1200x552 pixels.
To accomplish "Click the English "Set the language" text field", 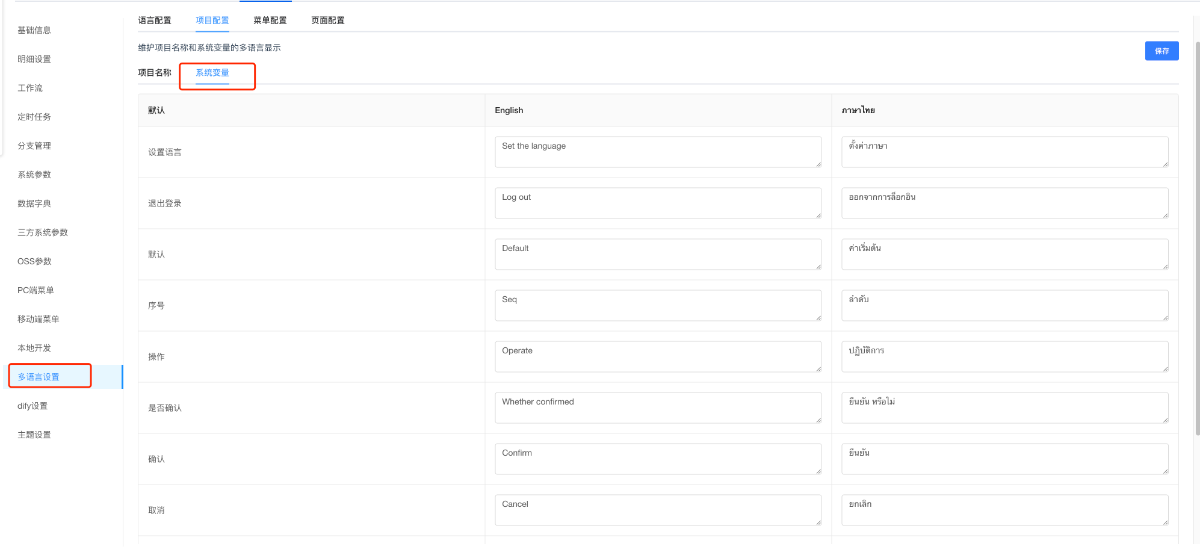I will (657, 152).
